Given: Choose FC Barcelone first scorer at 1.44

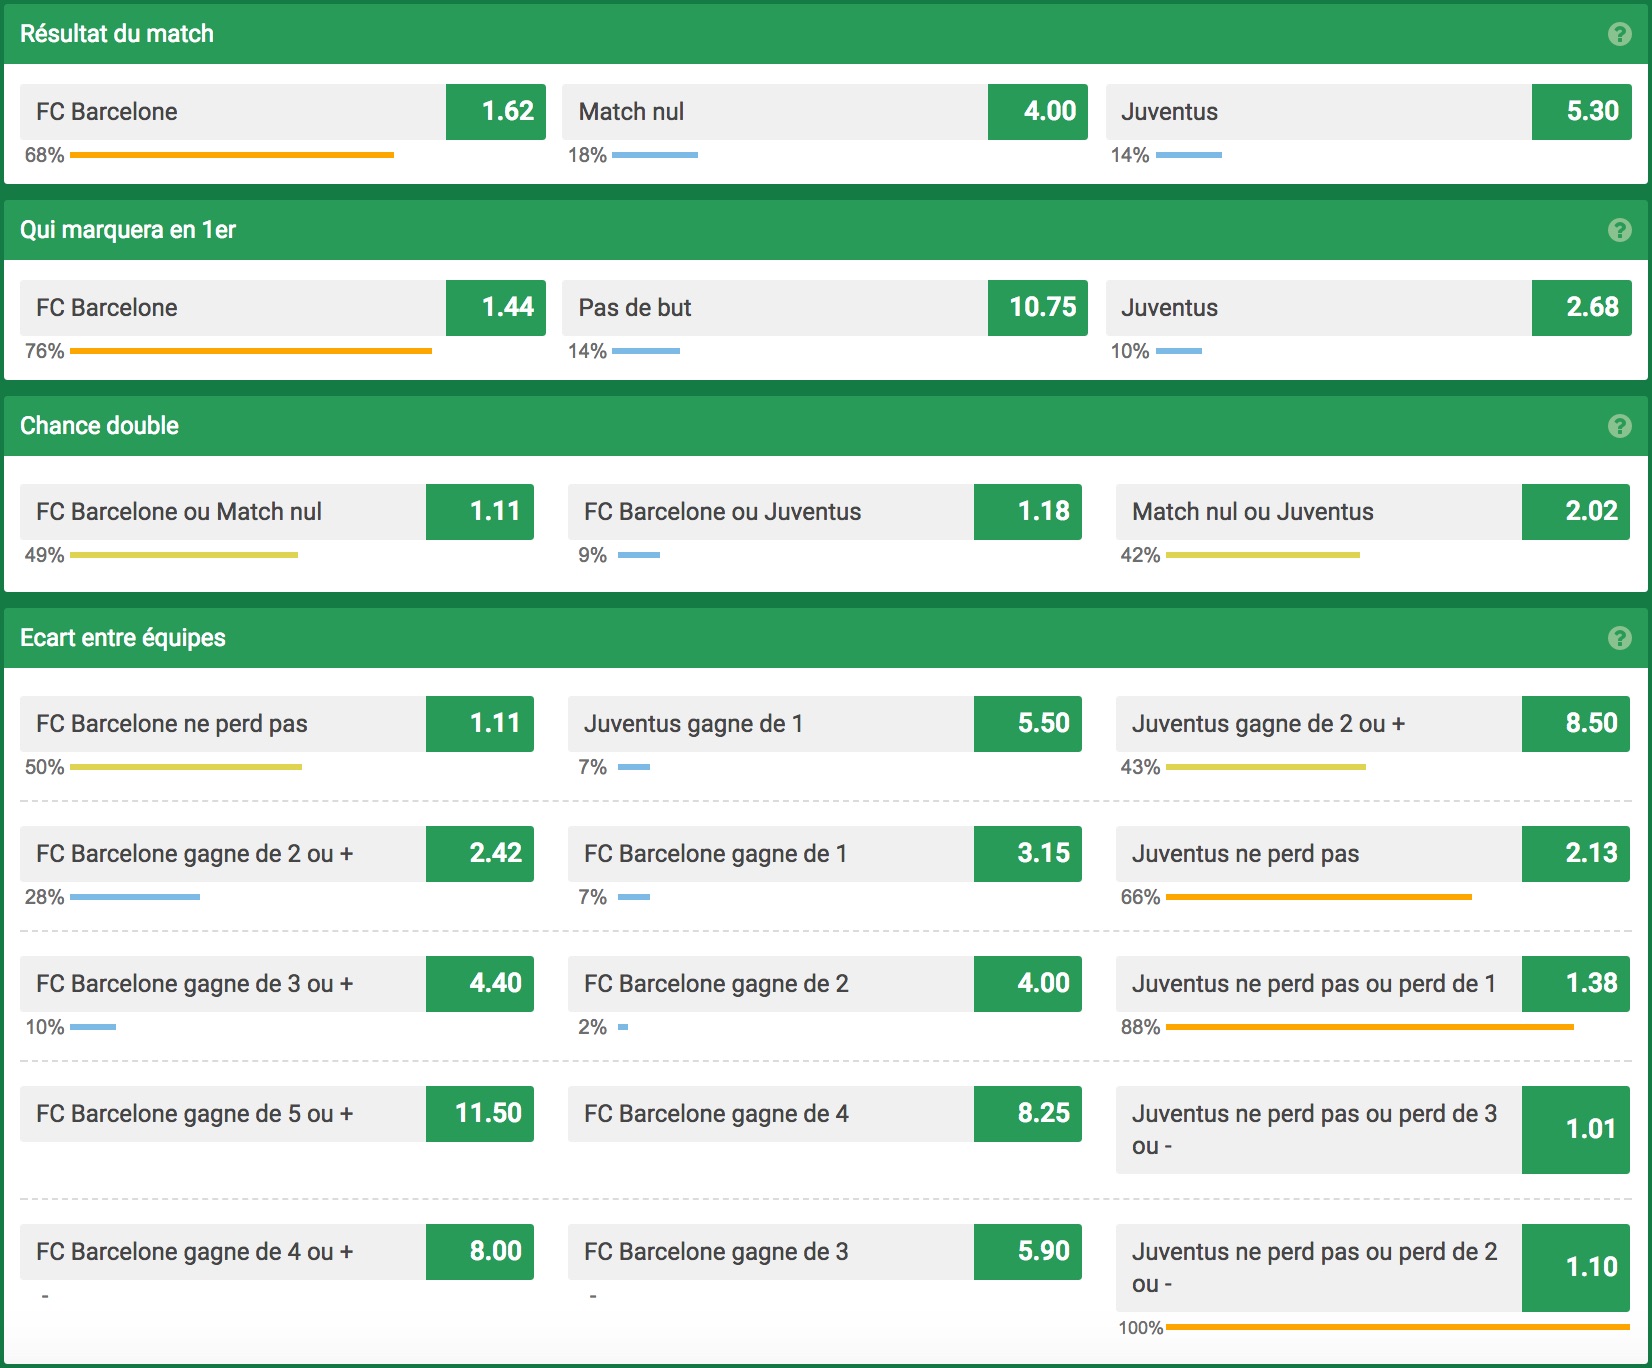Looking at the screenshot, I should [283, 308].
